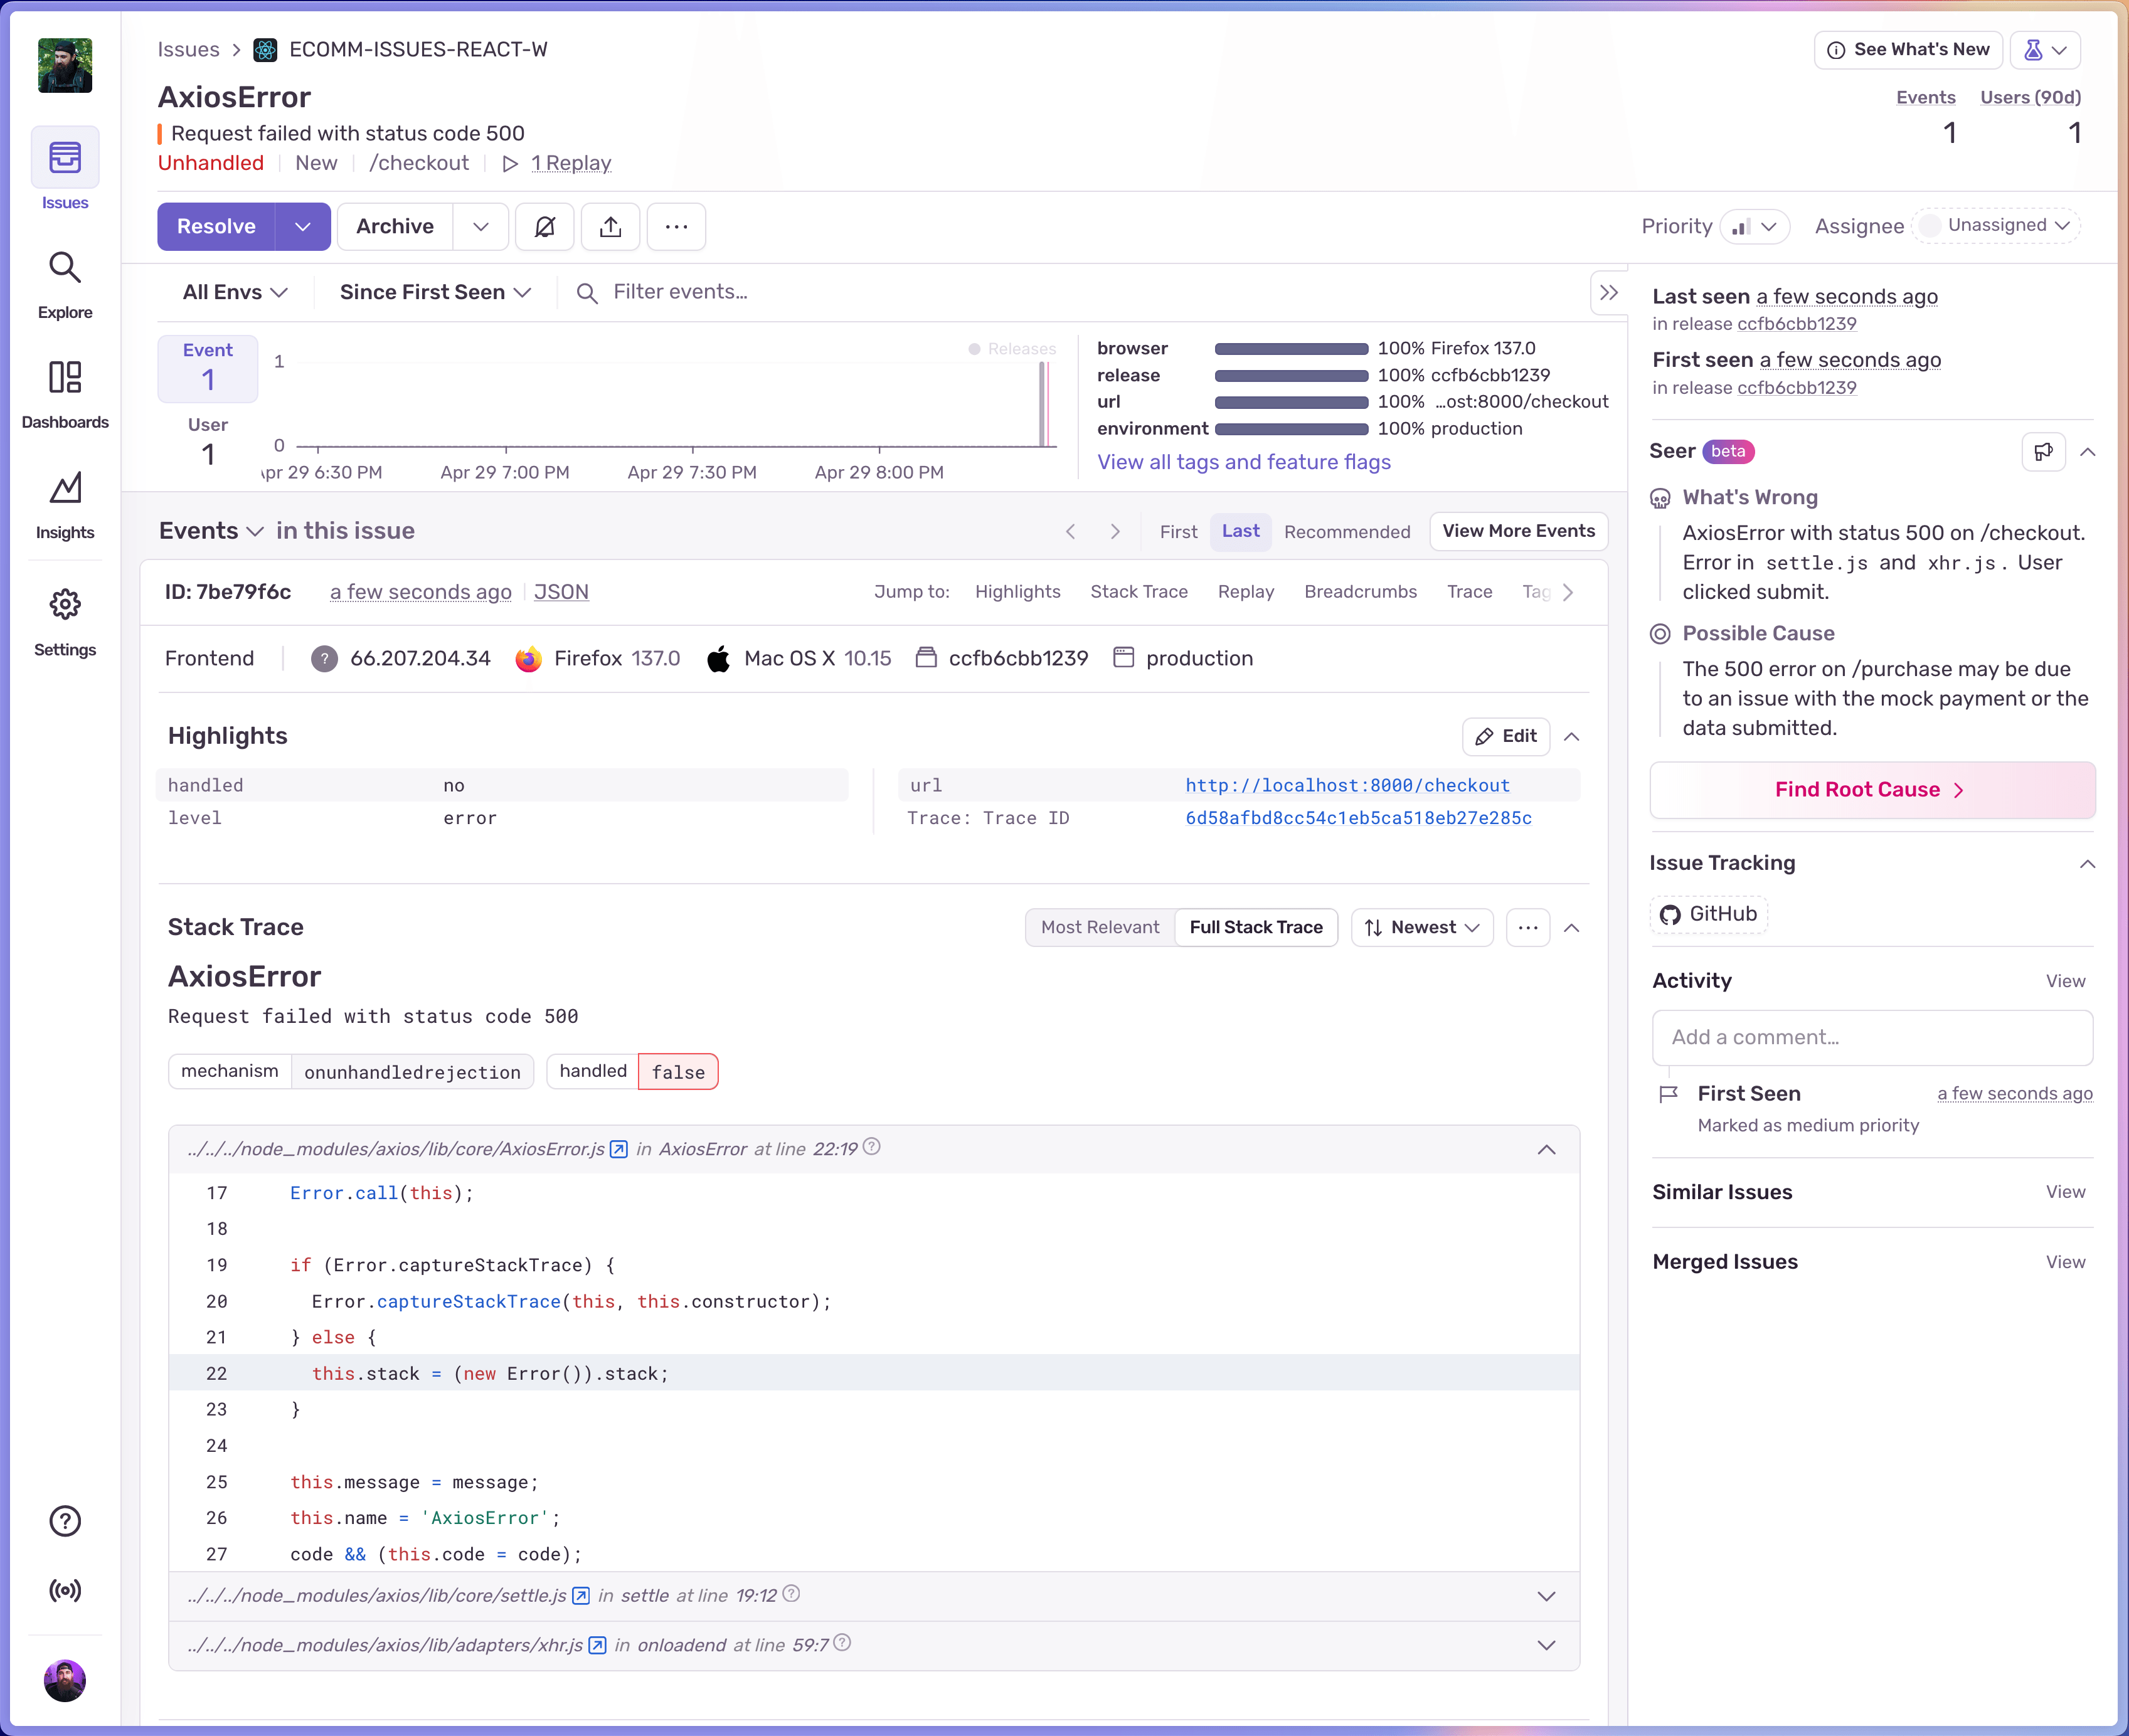Screen dimensions: 2129x1736
Task: Open Dashboards from the sidebar
Action: point(65,395)
